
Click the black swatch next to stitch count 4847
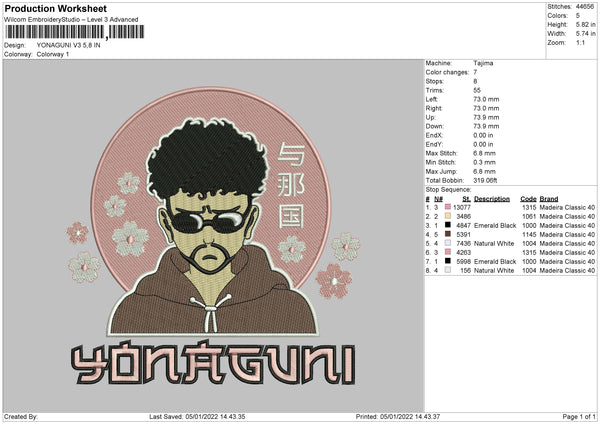point(448,225)
